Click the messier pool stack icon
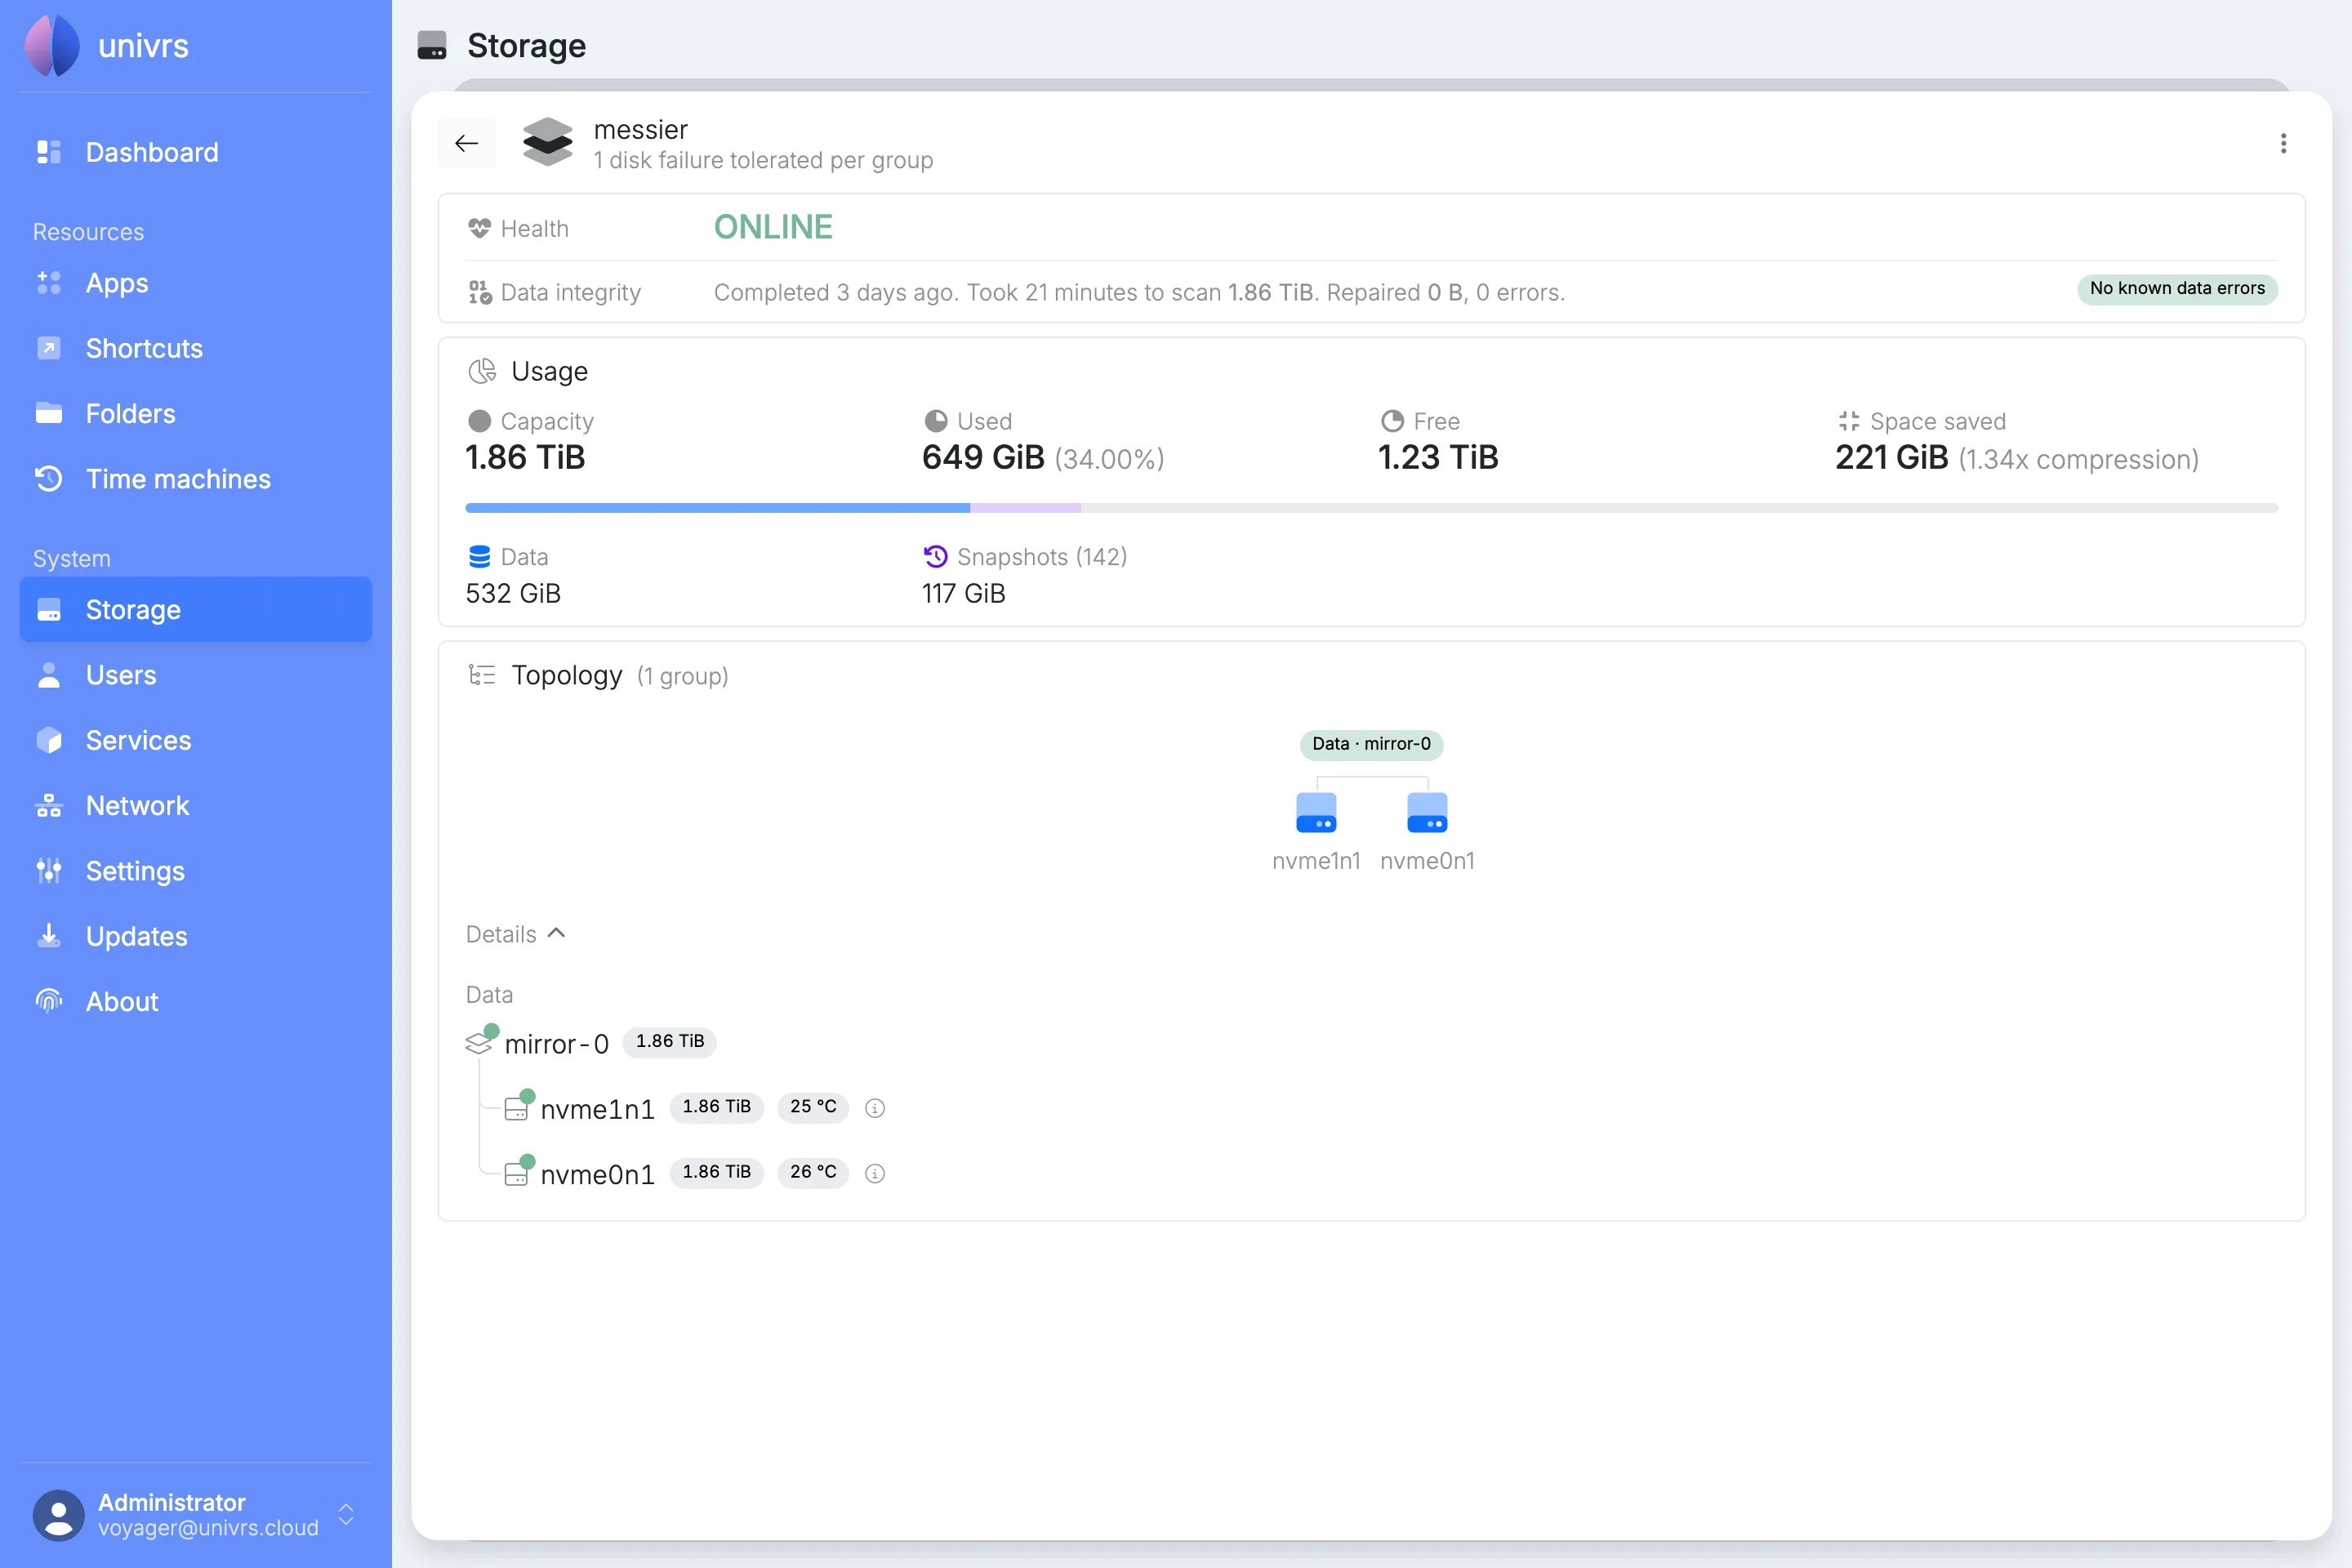 pos(548,142)
